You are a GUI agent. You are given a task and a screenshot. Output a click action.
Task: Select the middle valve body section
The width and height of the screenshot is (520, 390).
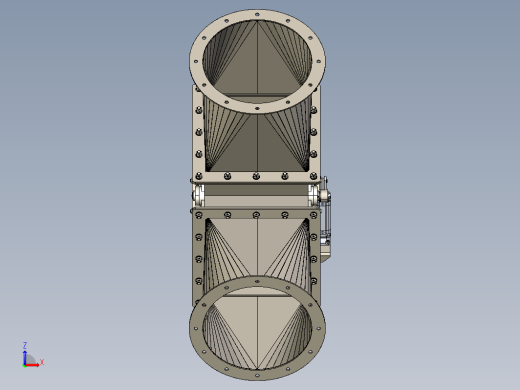pos(256,196)
